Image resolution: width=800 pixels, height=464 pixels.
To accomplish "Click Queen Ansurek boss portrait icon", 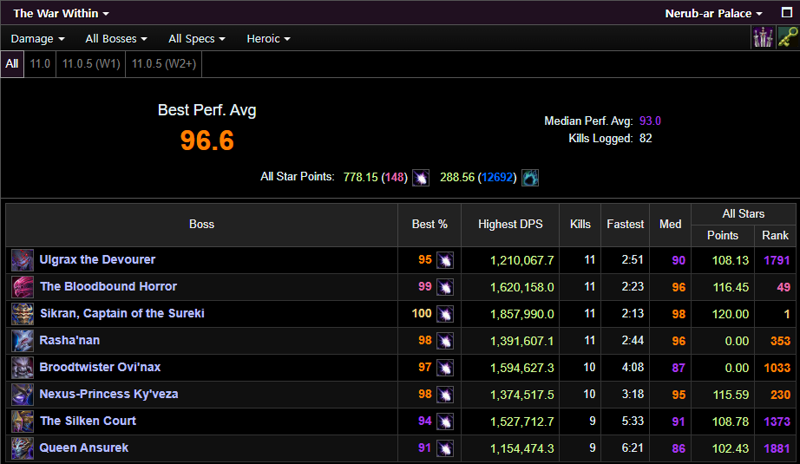I will click(22, 448).
